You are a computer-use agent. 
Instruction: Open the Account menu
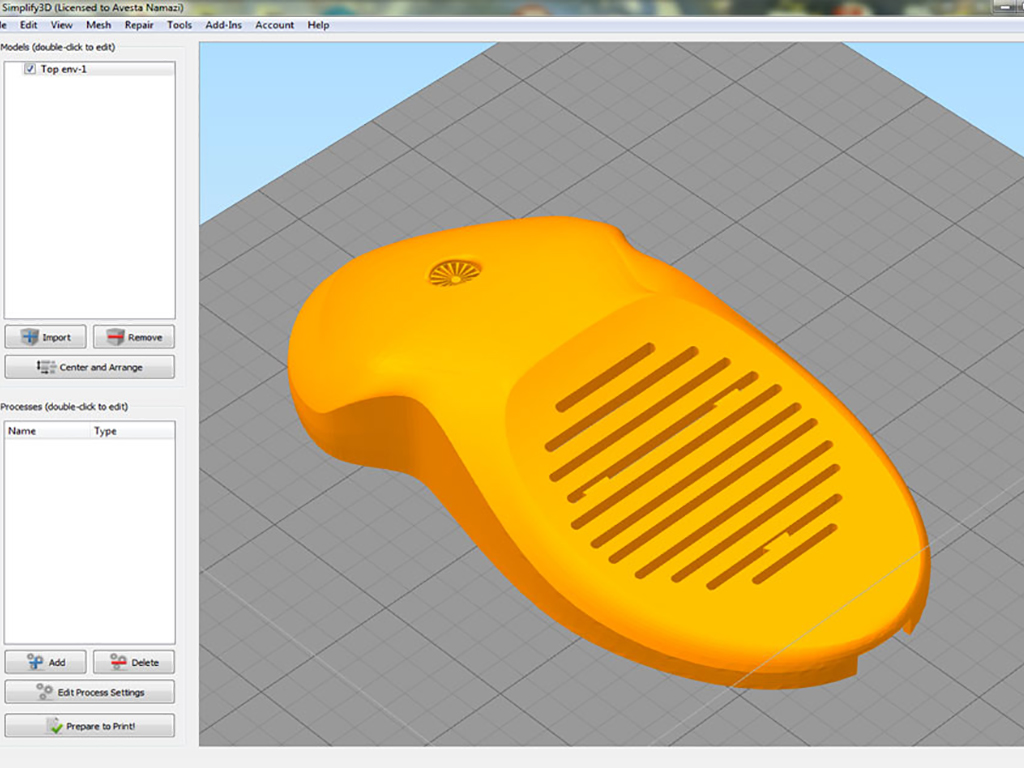point(274,25)
